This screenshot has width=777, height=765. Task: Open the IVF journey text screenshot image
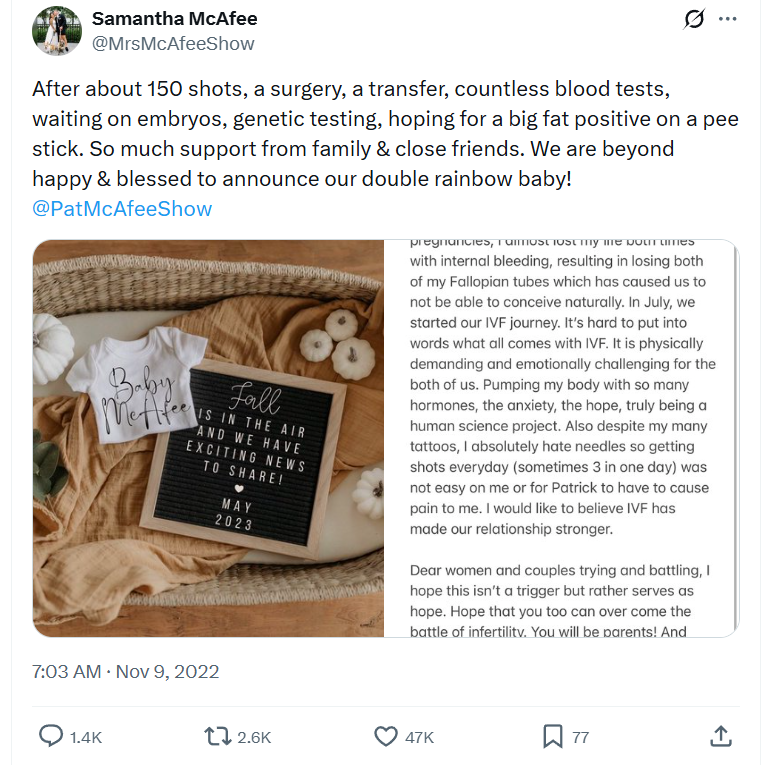tap(562, 438)
